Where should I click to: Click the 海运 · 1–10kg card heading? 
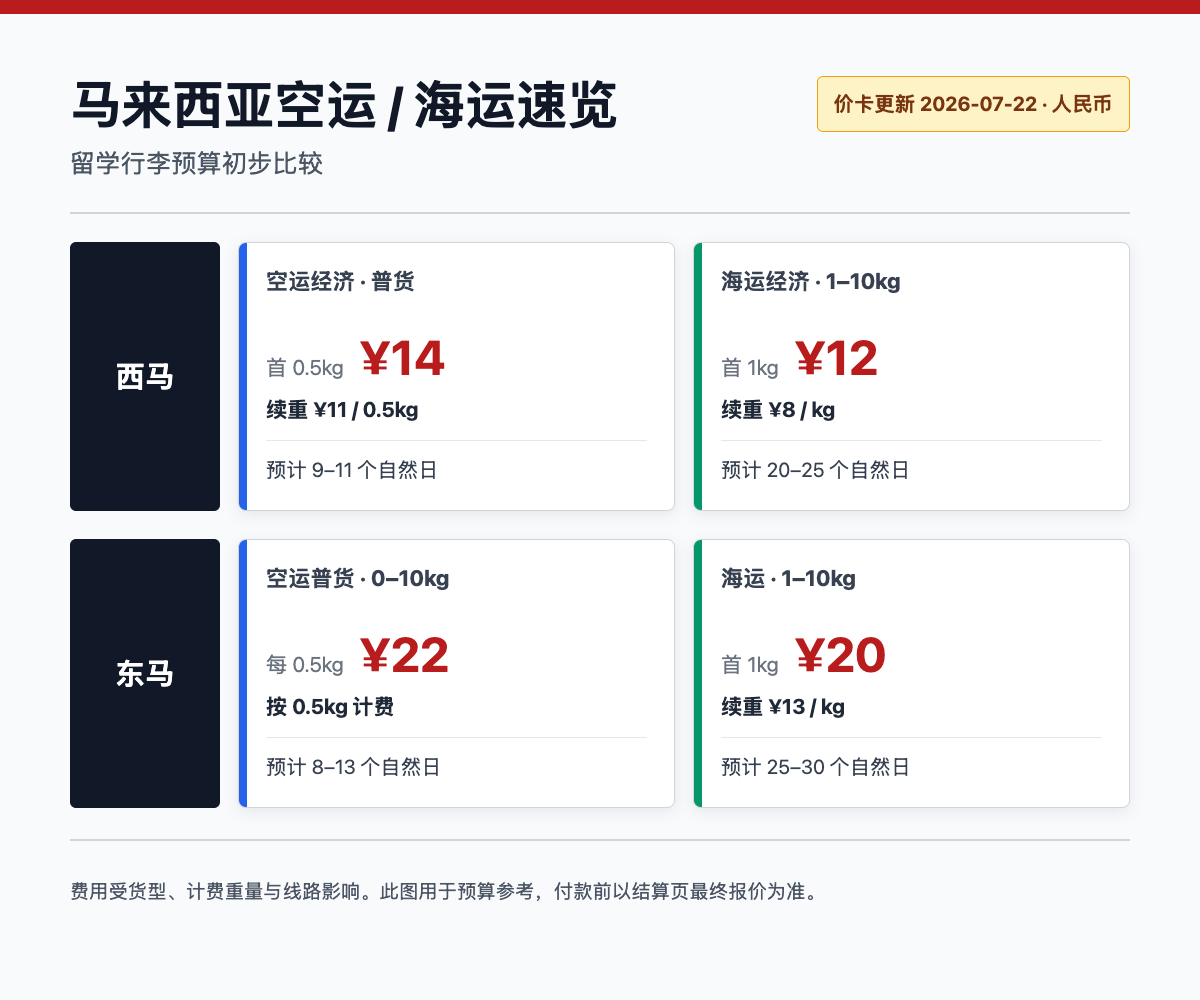tap(788, 579)
